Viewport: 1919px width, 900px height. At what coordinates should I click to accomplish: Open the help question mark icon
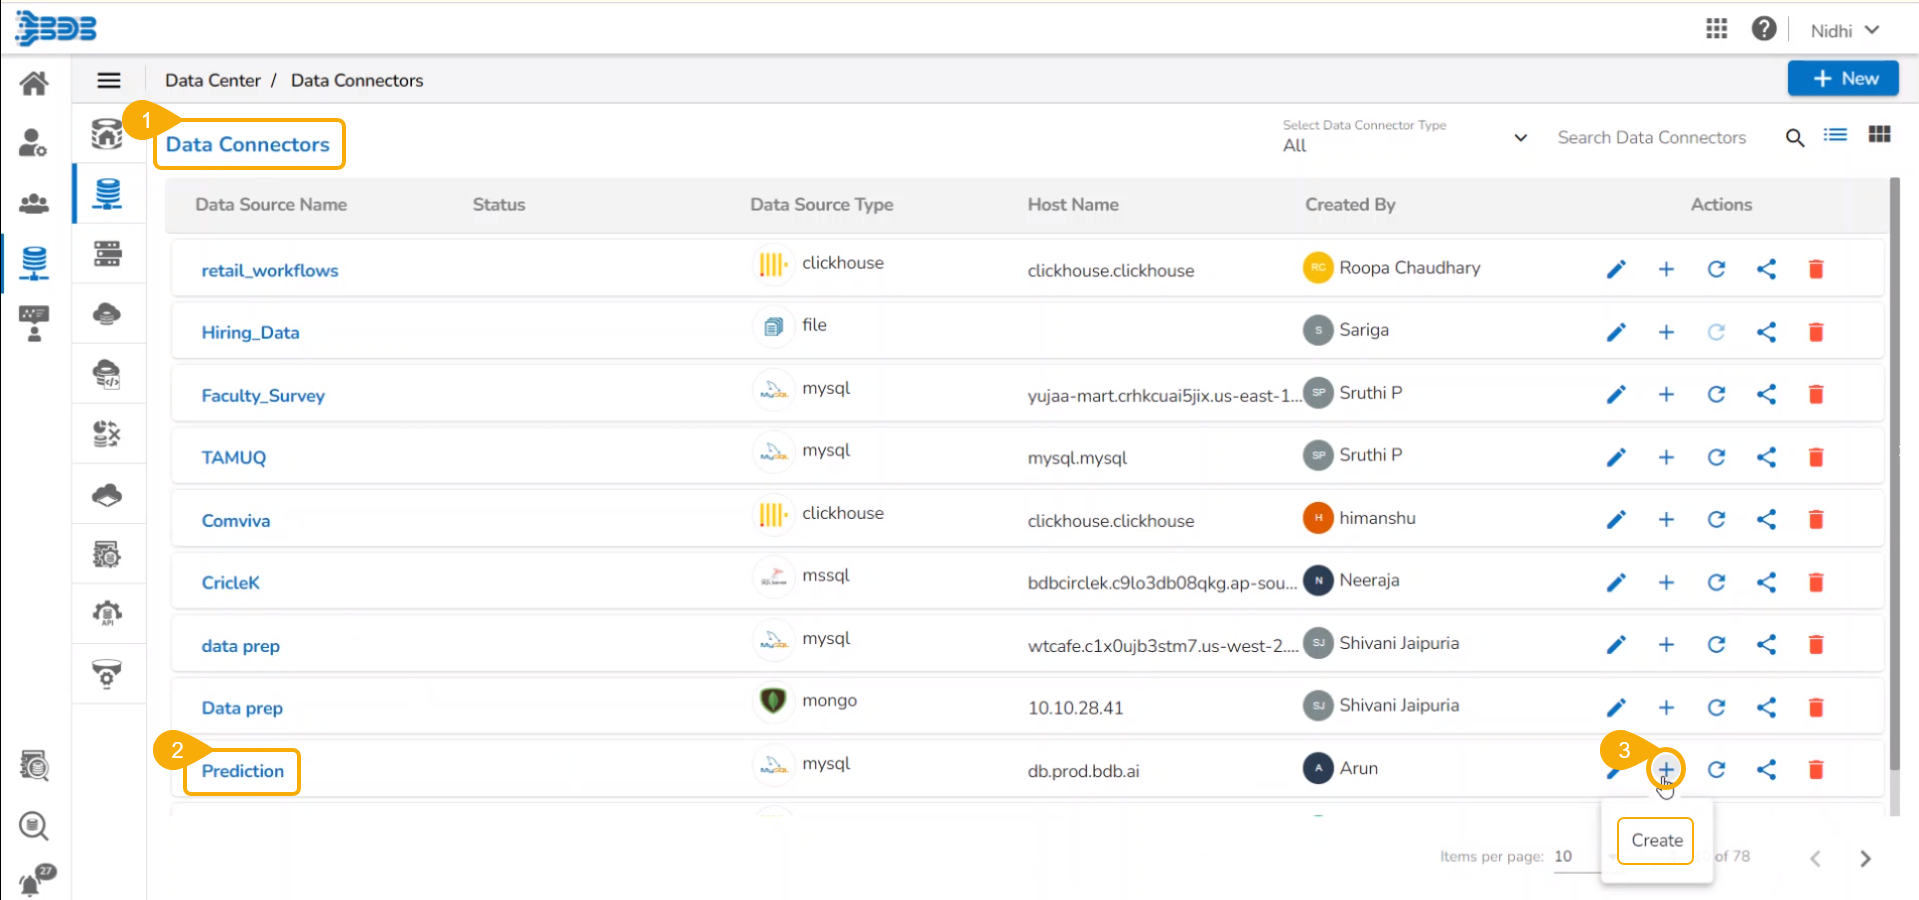coord(1763,29)
